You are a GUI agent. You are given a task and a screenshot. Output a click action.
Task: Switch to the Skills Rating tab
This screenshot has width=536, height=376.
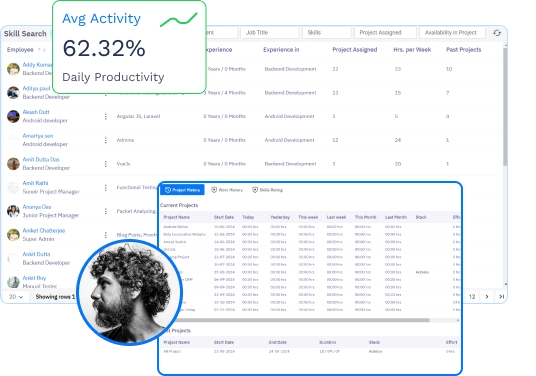pyautogui.click(x=267, y=190)
